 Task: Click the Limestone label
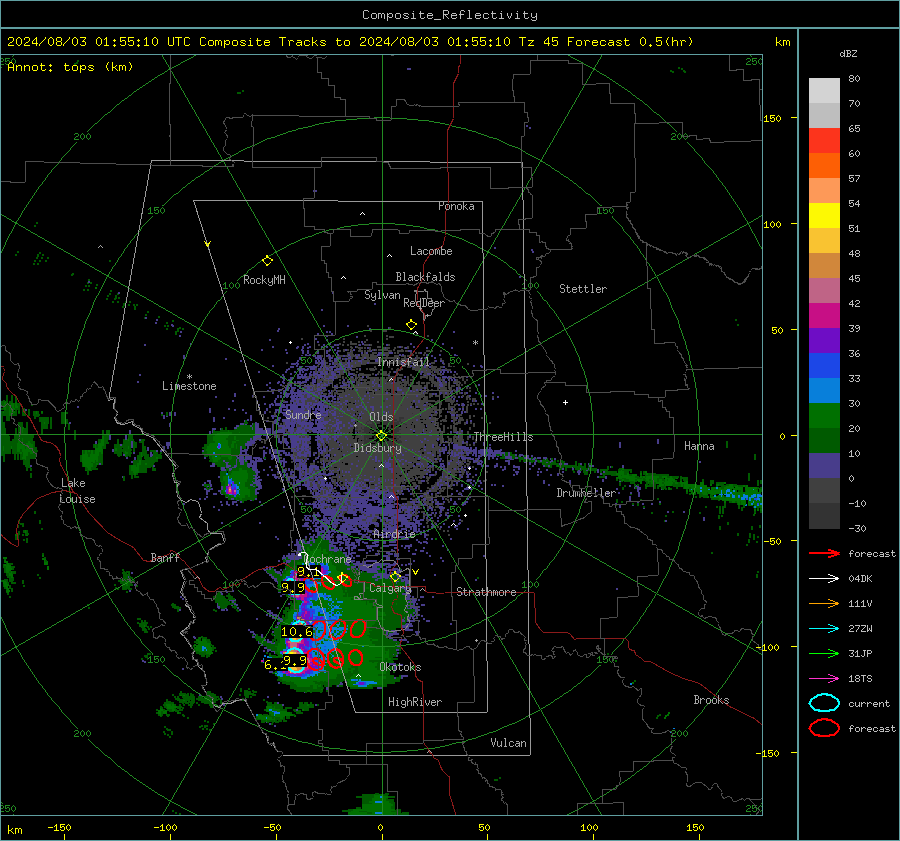point(189,386)
